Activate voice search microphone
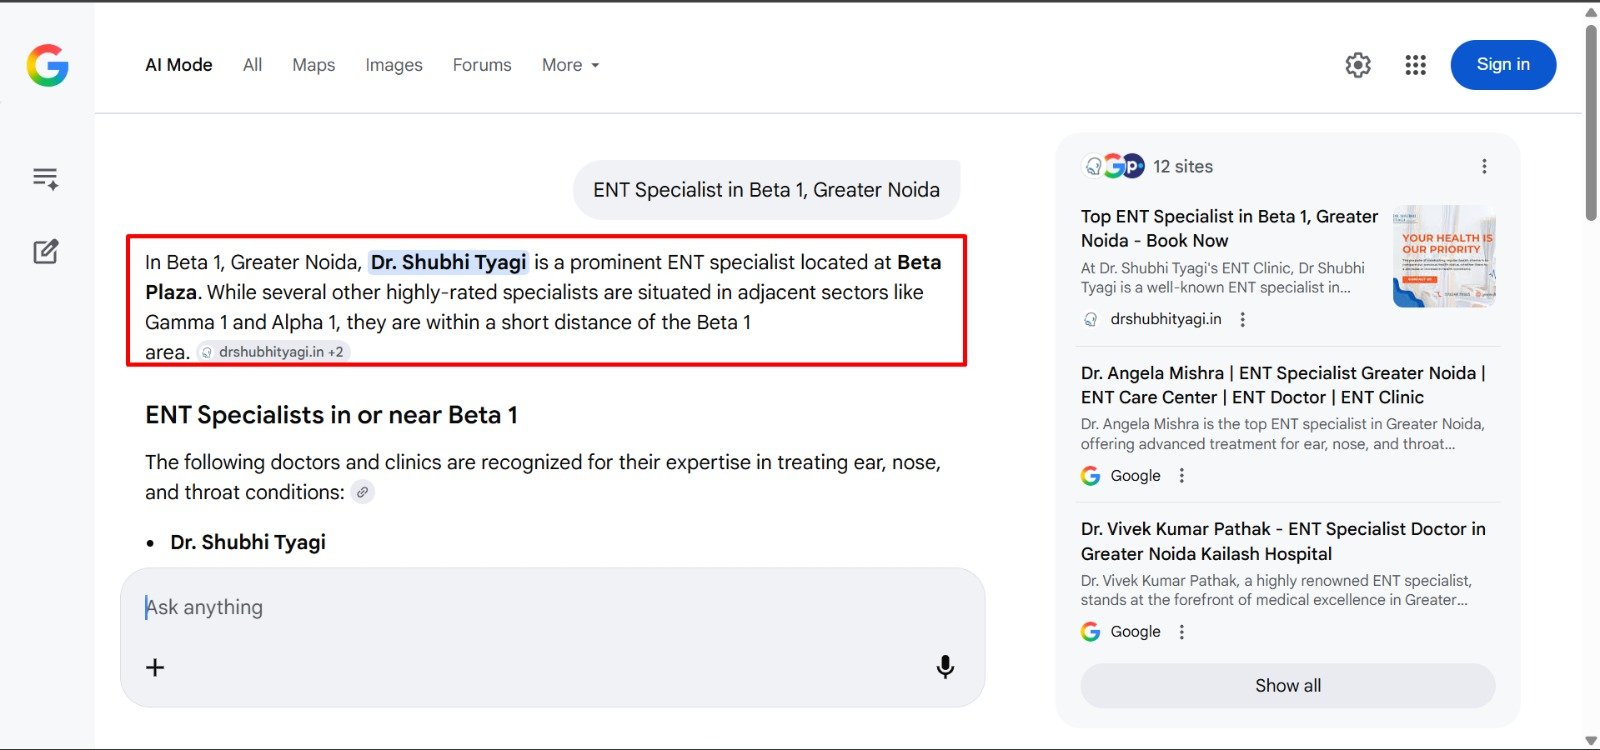Screen dimensions: 1600x750 click(945, 667)
